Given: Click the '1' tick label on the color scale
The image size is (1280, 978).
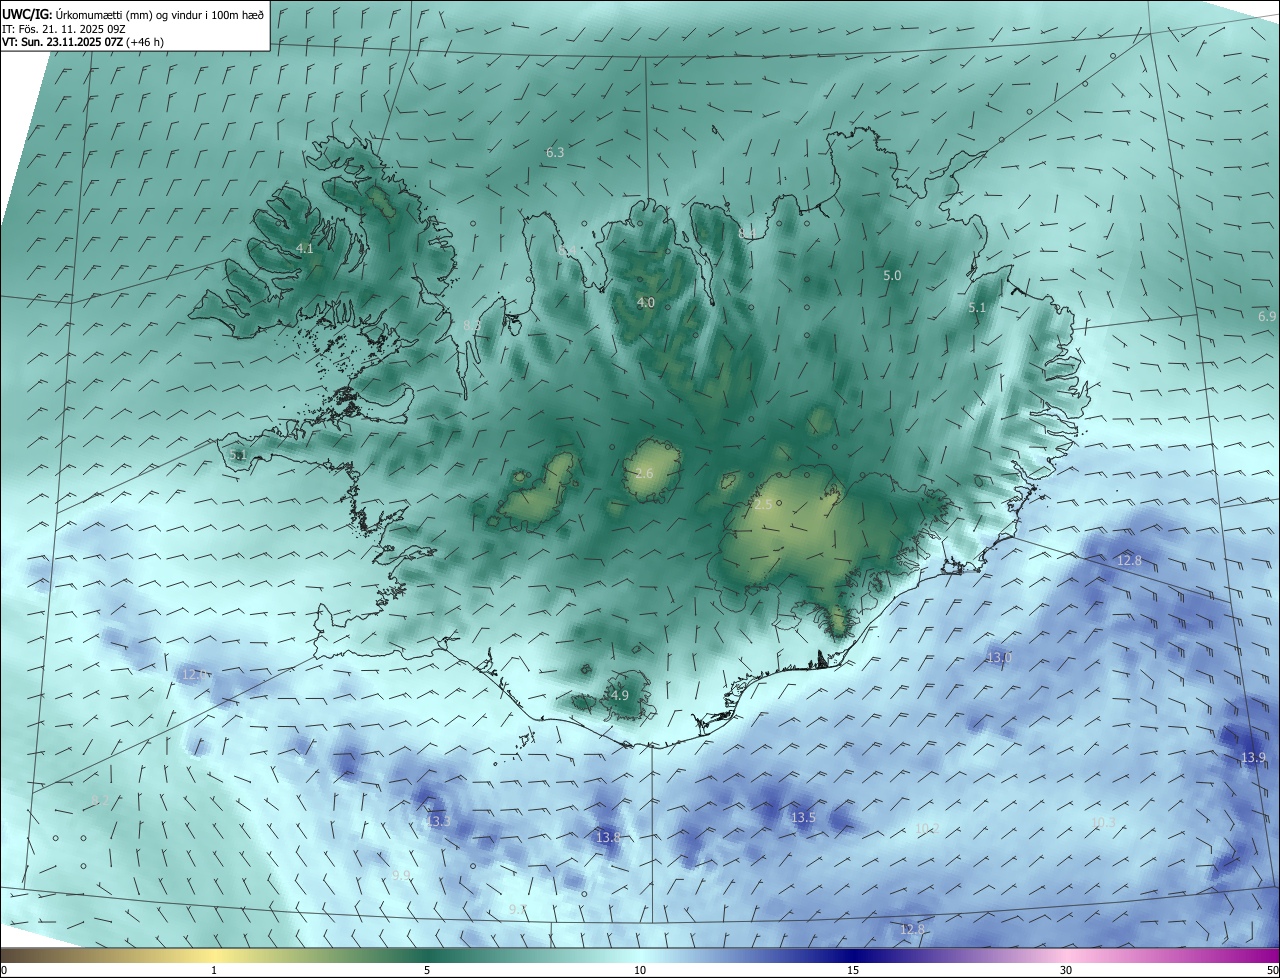Looking at the screenshot, I should 214,970.
